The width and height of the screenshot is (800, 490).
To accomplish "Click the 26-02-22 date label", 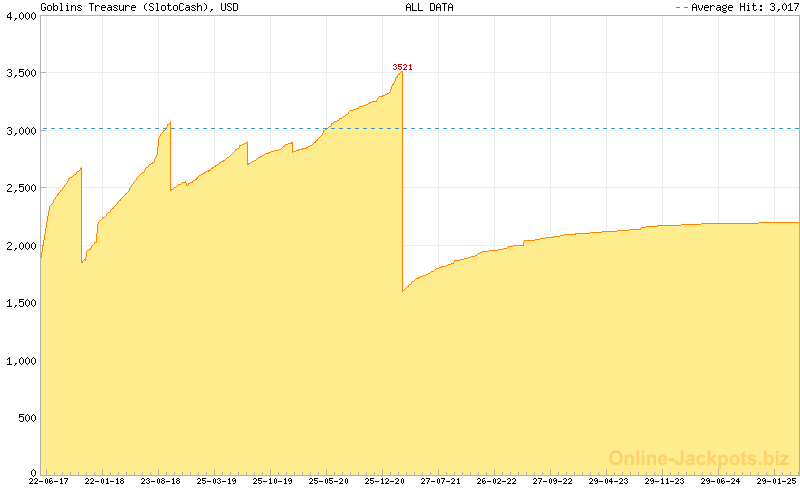I will (497, 481).
